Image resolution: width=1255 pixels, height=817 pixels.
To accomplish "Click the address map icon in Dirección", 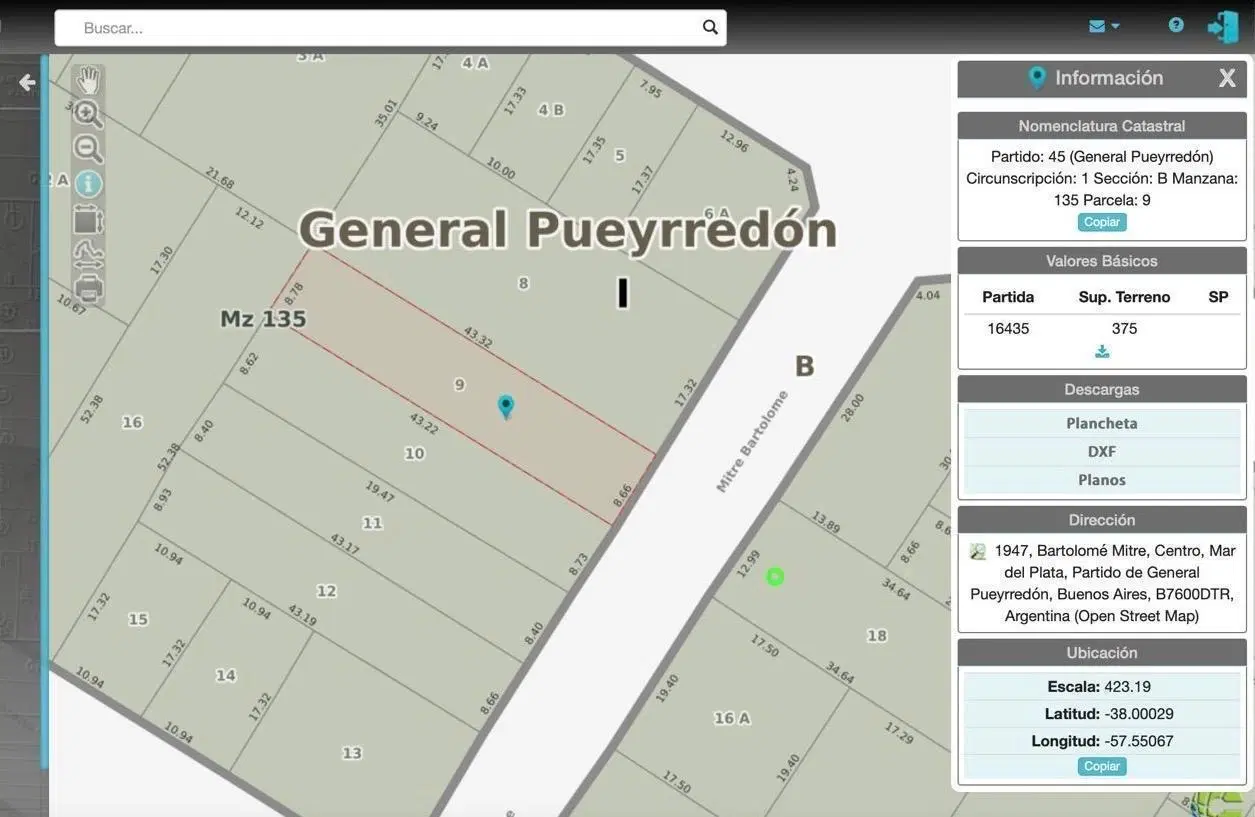I will click(x=978, y=551).
